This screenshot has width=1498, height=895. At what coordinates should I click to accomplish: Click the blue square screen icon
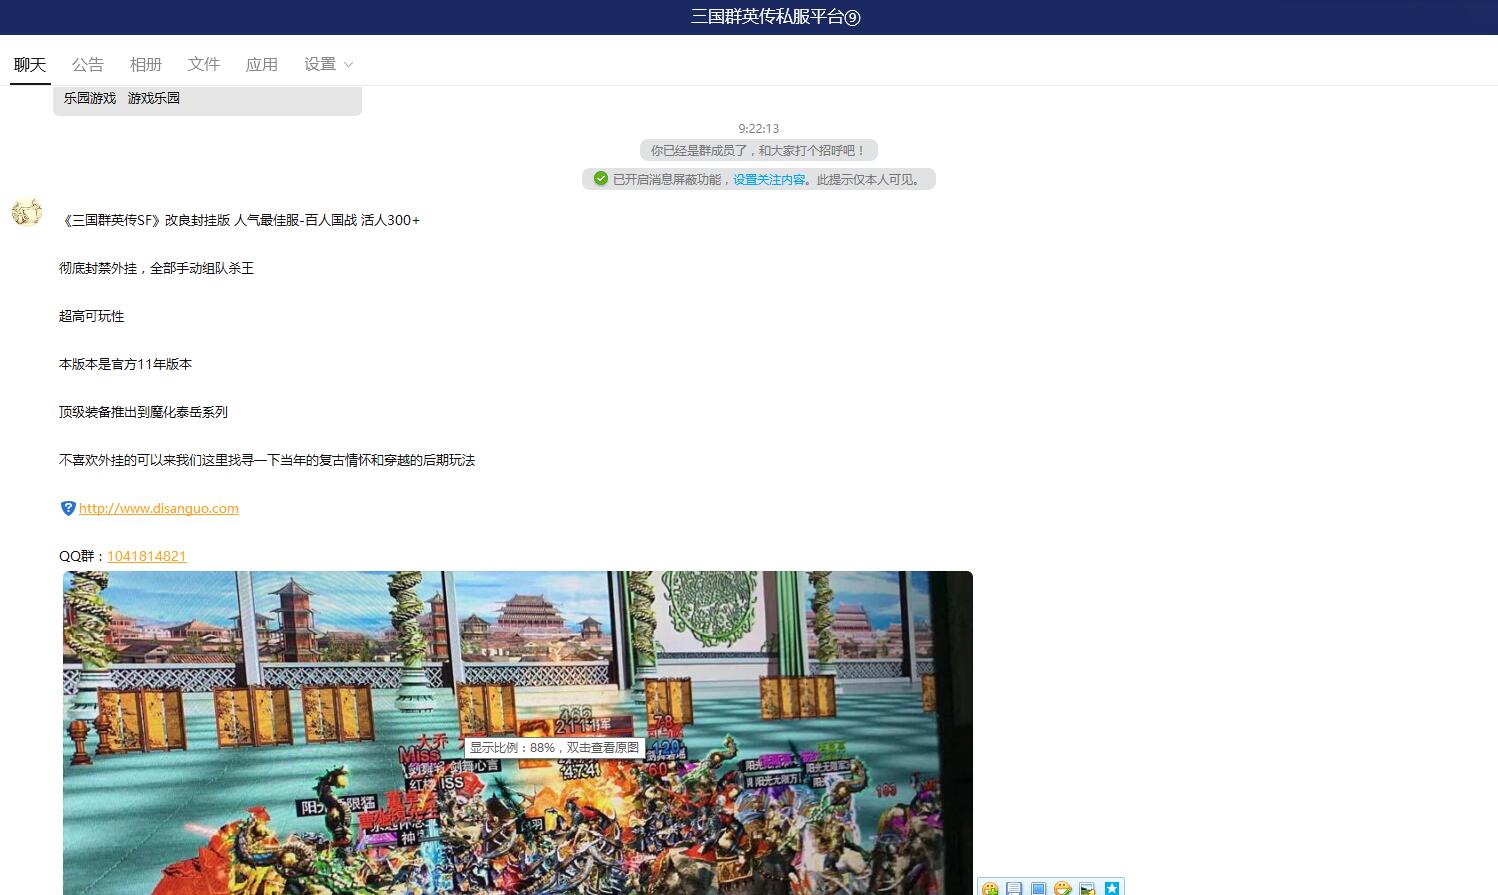[1038, 888]
